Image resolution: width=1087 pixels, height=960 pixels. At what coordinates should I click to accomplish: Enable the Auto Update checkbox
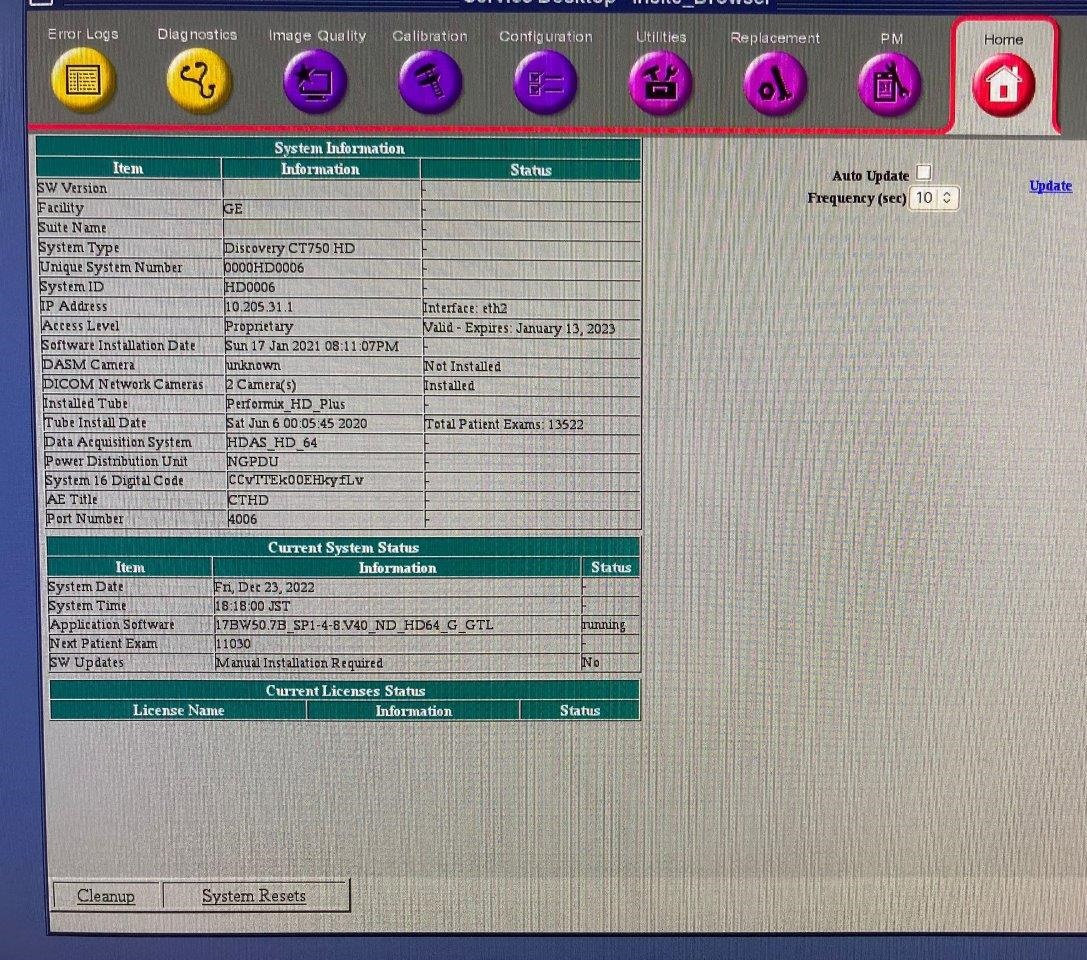(x=923, y=174)
